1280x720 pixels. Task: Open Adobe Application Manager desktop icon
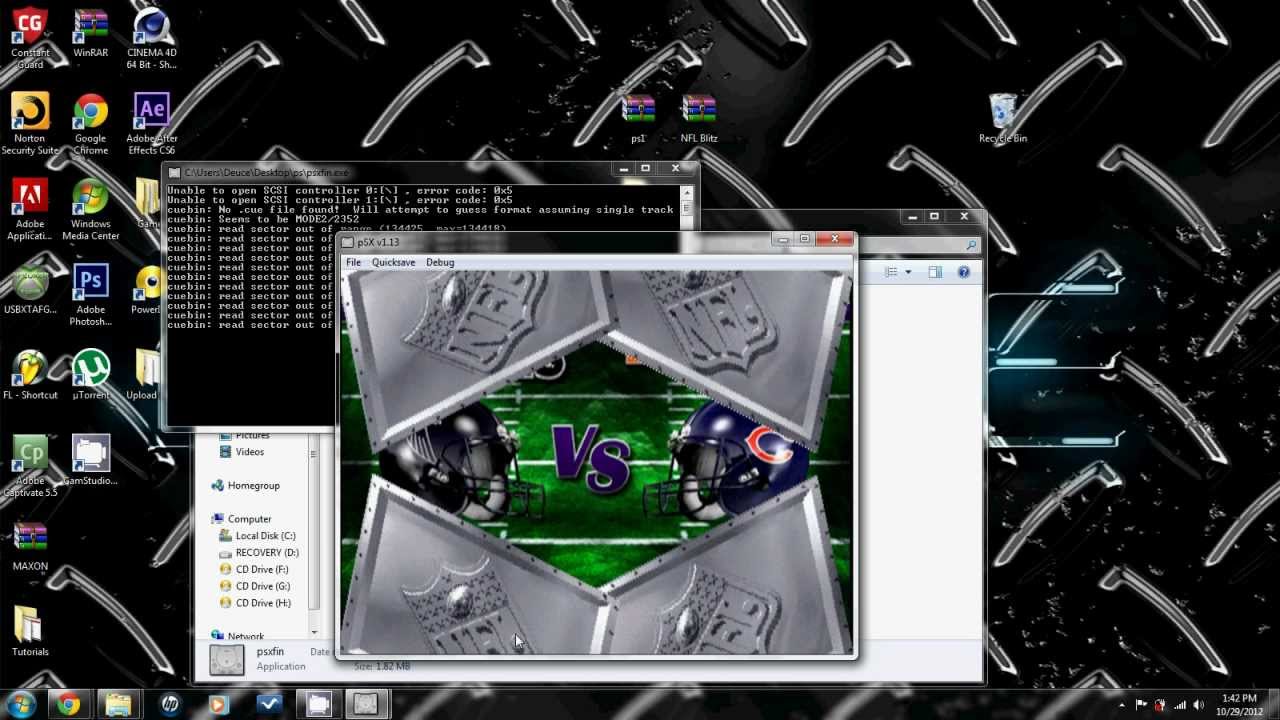pos(30,210)
